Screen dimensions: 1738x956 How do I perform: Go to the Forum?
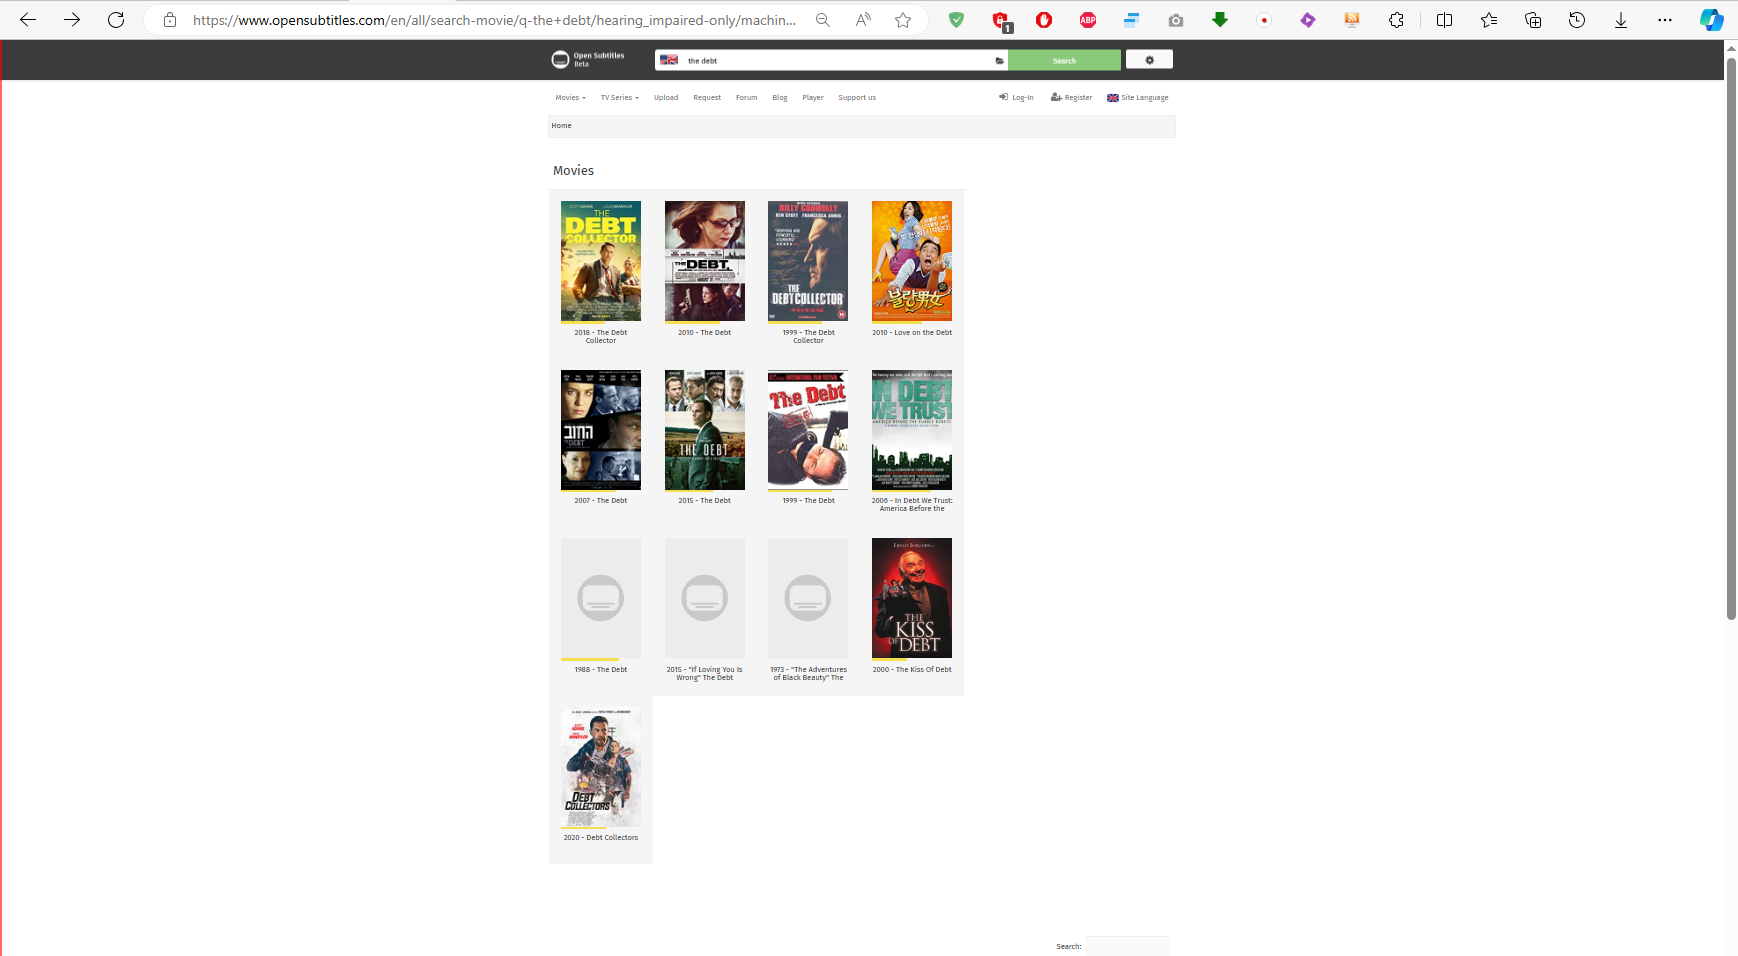pos(747,98)
